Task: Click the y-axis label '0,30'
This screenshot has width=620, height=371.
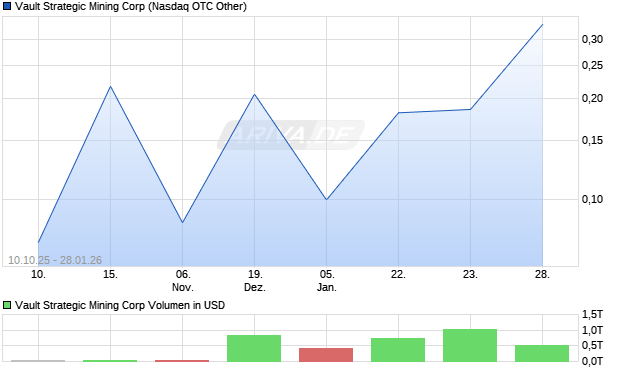Action: [592, 39]
